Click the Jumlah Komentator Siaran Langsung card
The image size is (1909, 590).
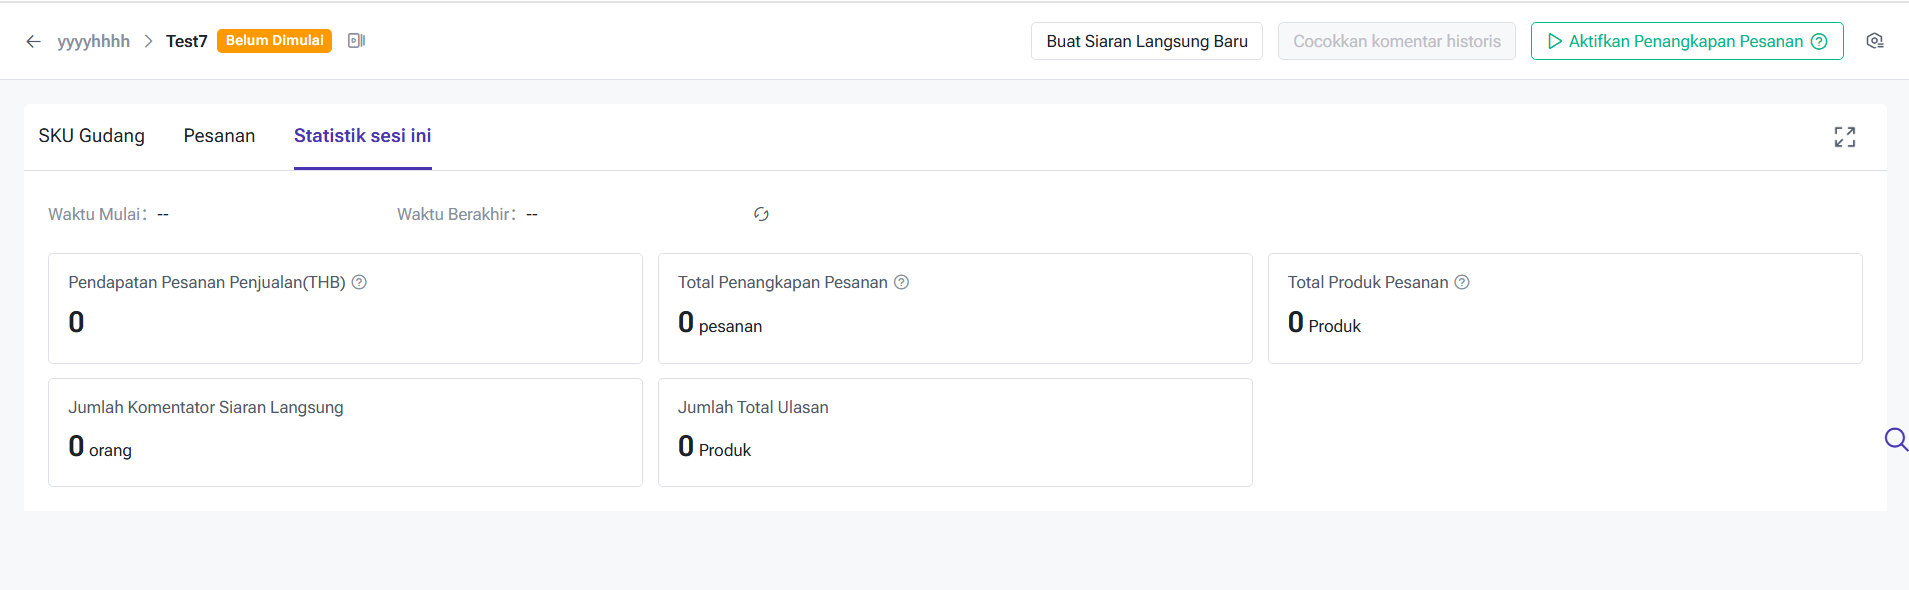(x=345, y=432)
